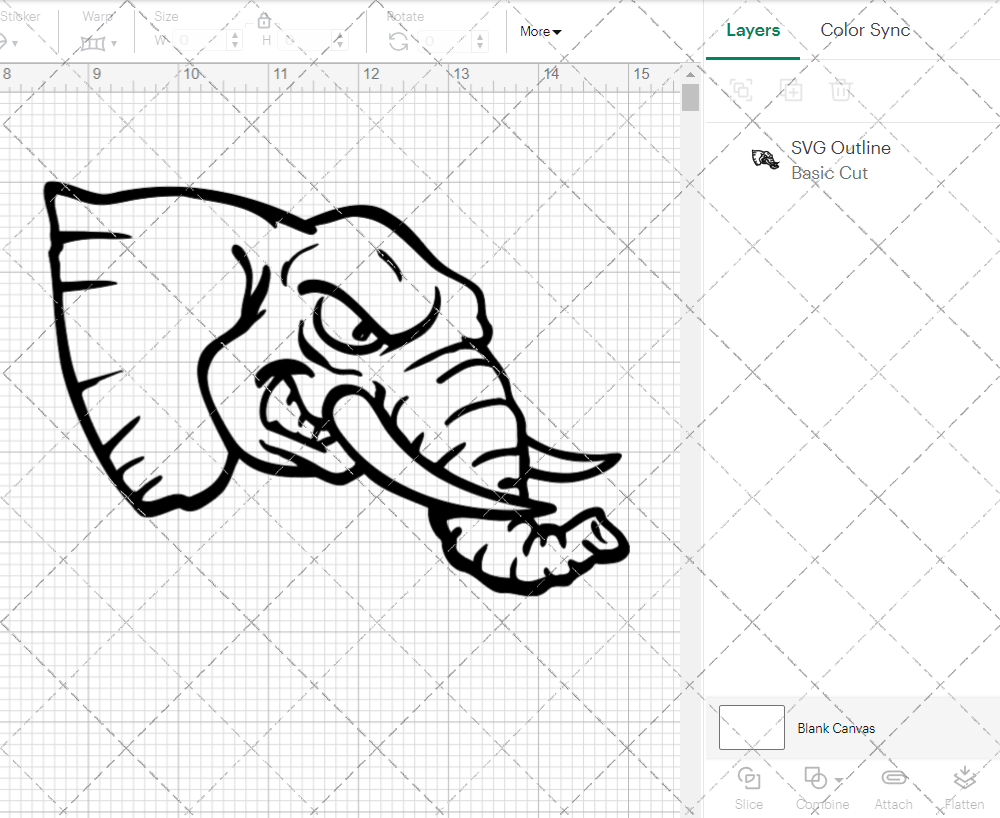
Task: Click the canvas vertical scrollbar
Action: (x=690, y=98)
